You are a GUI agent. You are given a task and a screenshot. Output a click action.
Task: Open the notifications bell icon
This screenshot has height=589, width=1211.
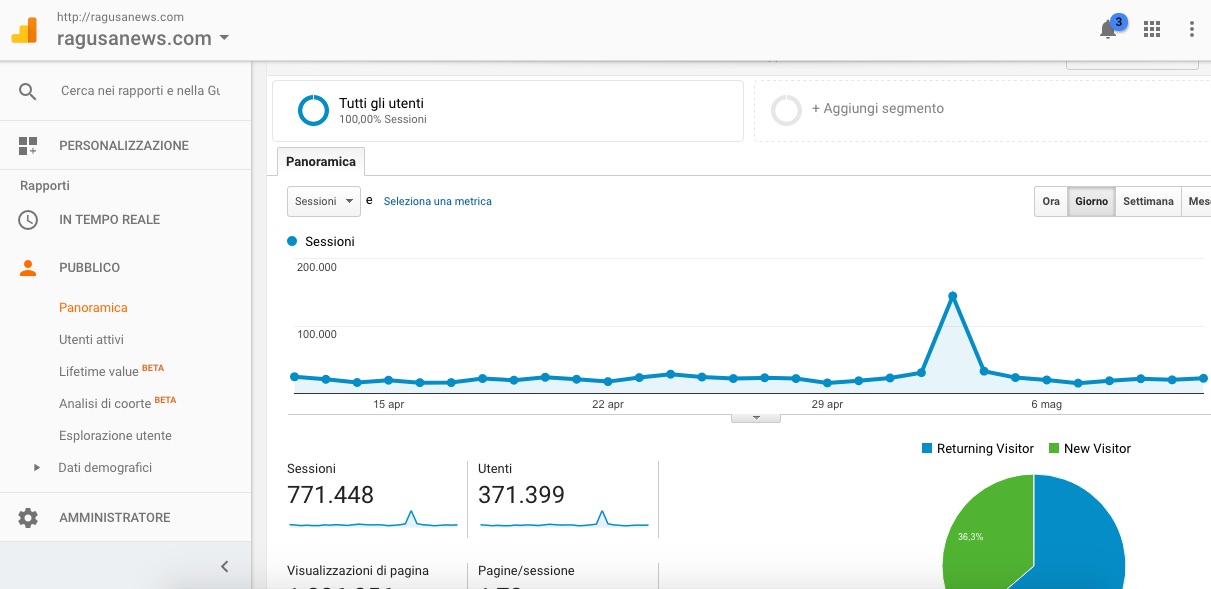(x=1108, y=29)
